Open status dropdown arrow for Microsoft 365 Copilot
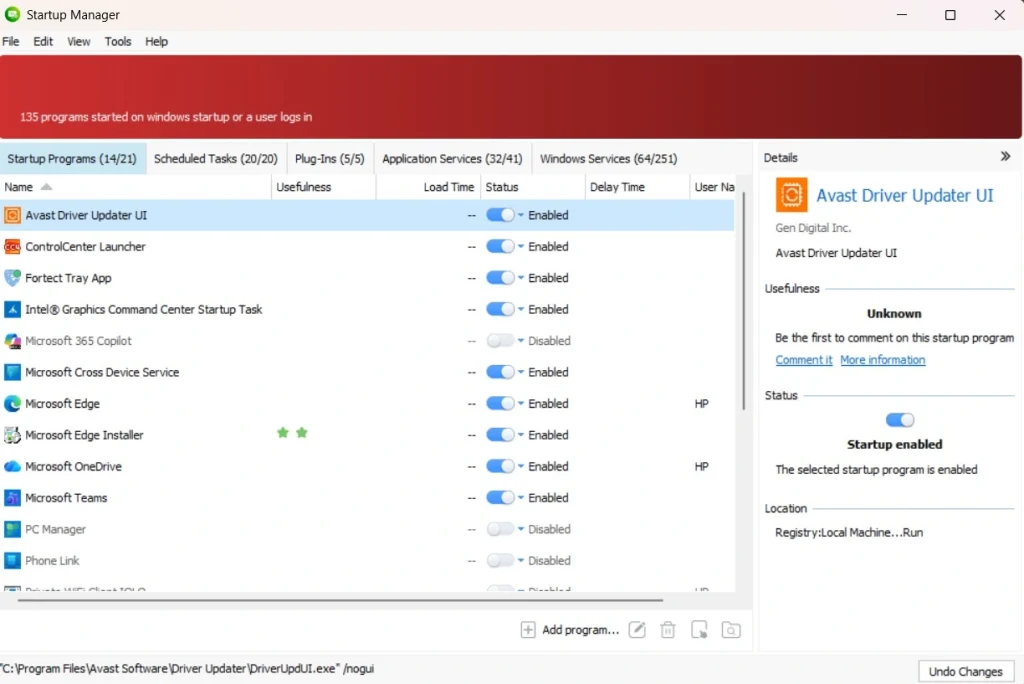The width and height of the screenshot is (1024, 684). click(520, 340)
